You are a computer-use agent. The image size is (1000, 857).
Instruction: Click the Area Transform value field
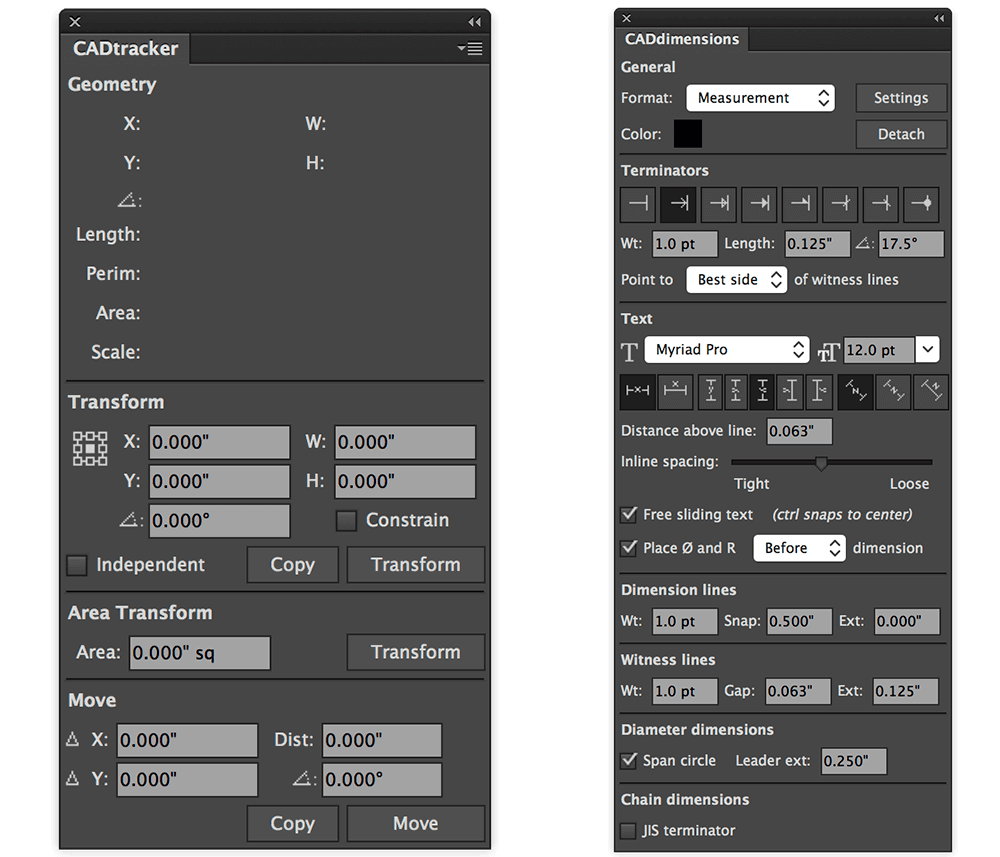point(199,653)
